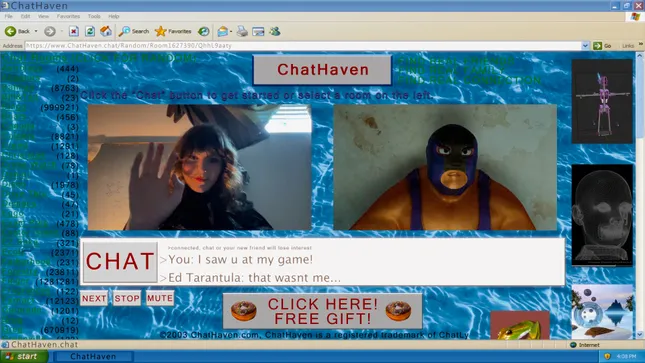Click the browser Back arrow icon

pos(10,31)
